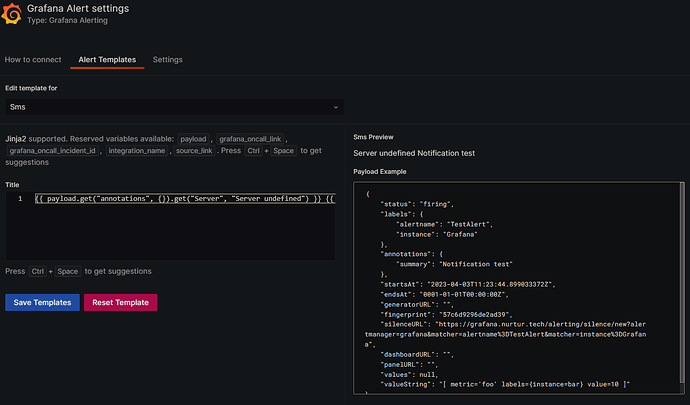Click the Grafana logo icon
The height and width of the screenshot is (405, 690).
coord(11,14)
